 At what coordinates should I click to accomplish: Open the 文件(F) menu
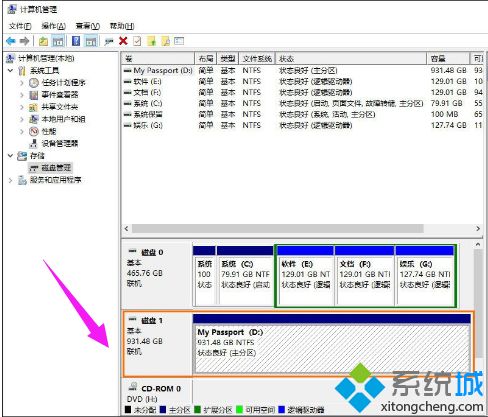(20, 26)
